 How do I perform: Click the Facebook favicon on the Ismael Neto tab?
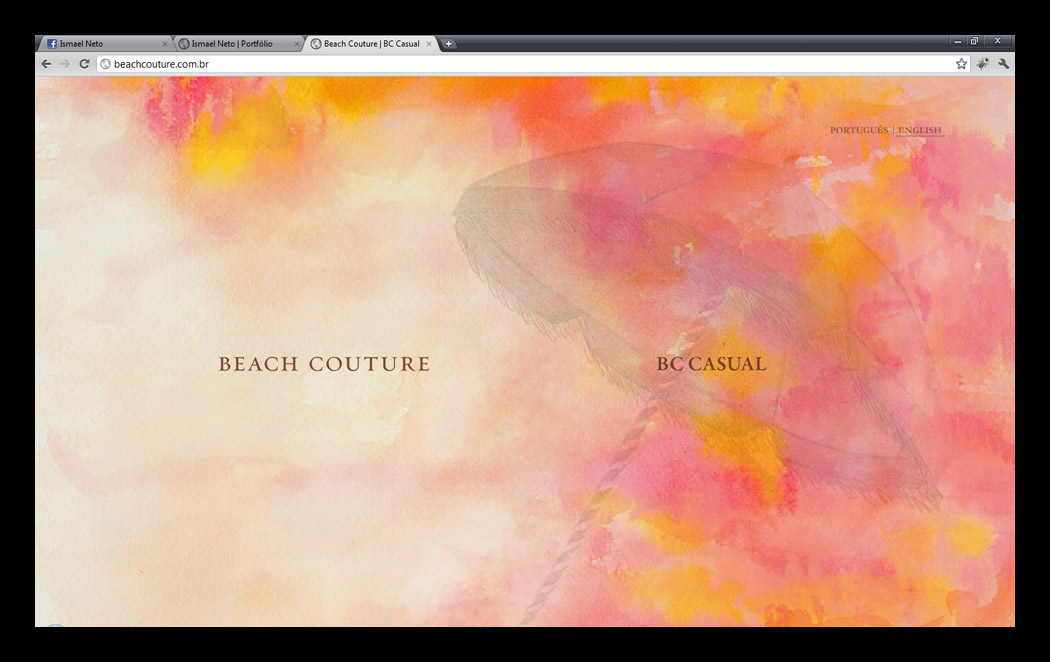(x=52, y=44)
